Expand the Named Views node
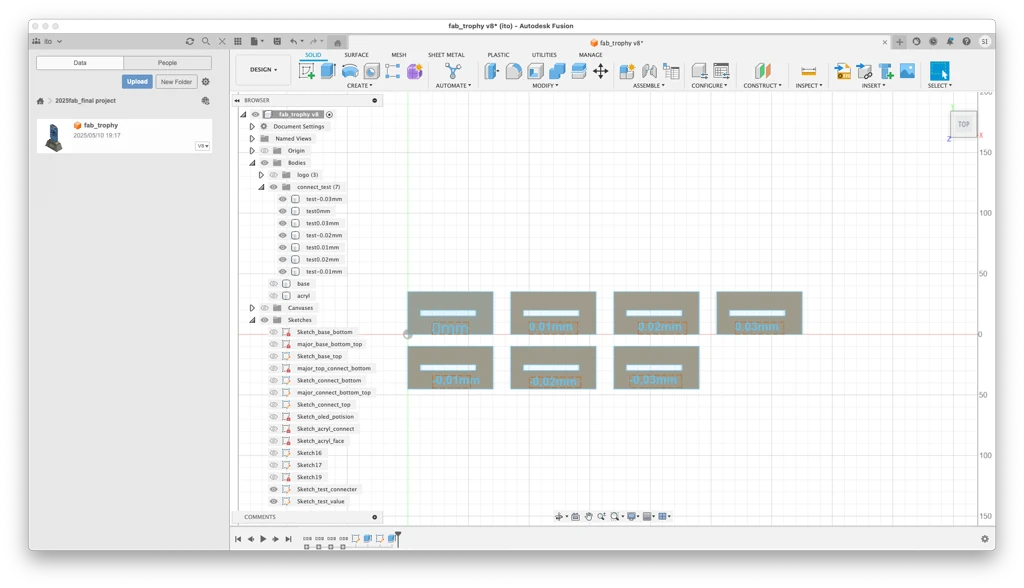The width and height of the screenshot is (1024, 588). pyautogui.click(x=252, y=139)
